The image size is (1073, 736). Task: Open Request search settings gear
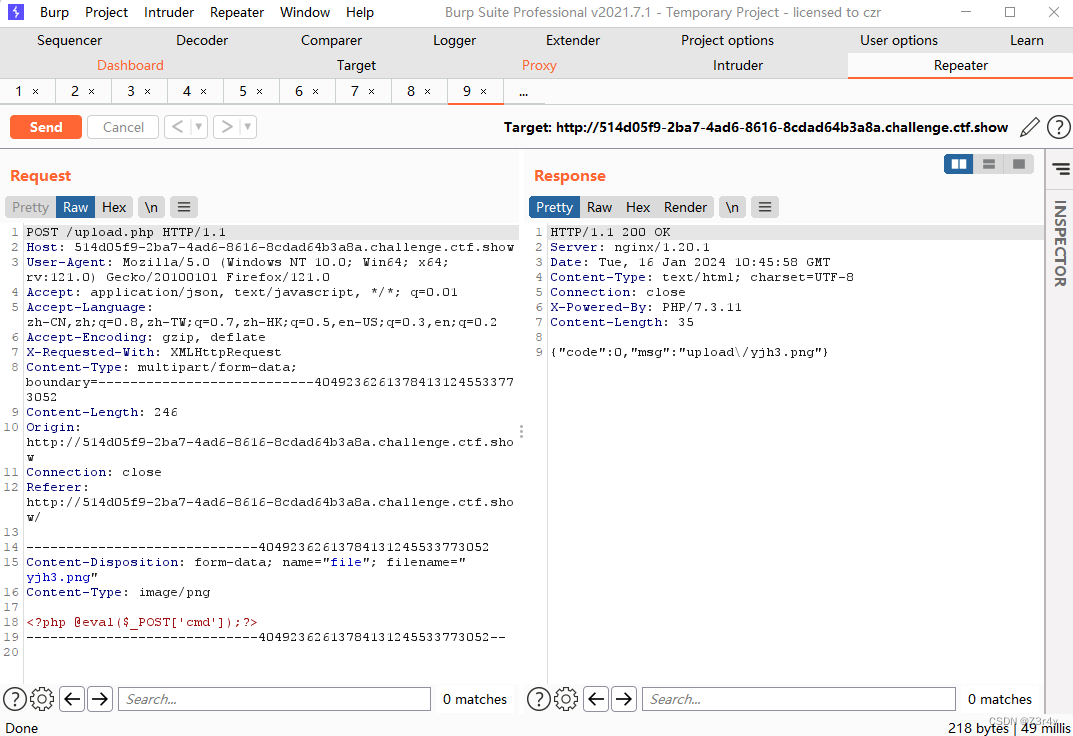(x=42, y=699)
